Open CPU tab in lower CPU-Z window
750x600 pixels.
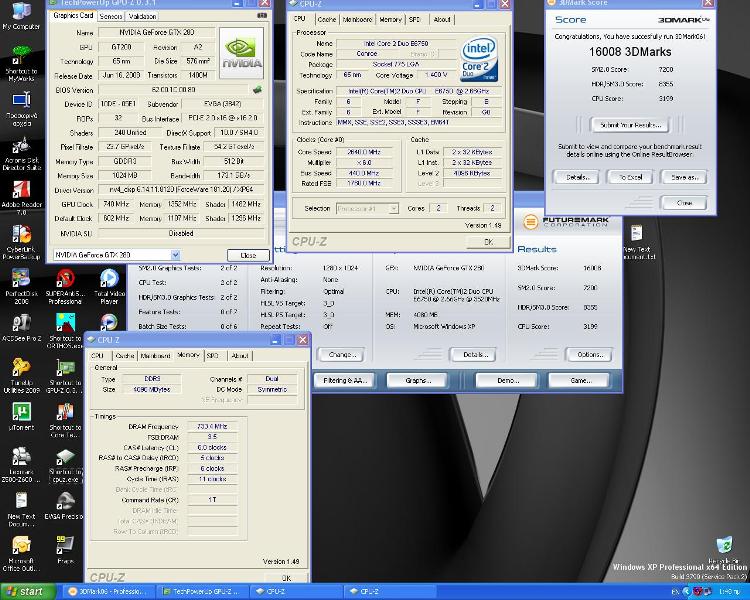[98, 356]
